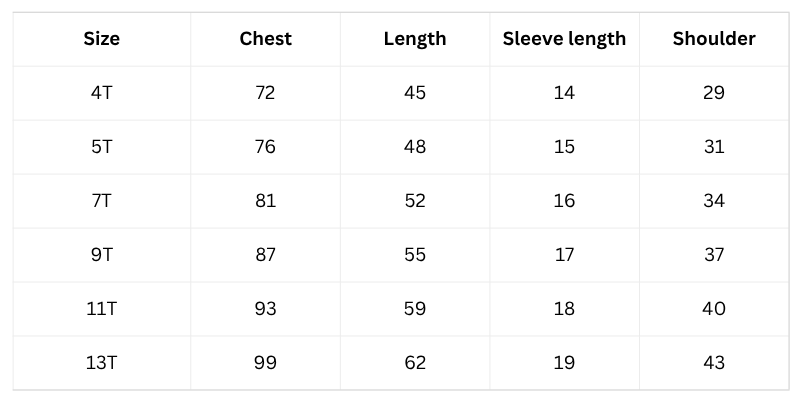Select chest value 72
The width and height of the screenshot is (800, 400).
tap(265, 93)
